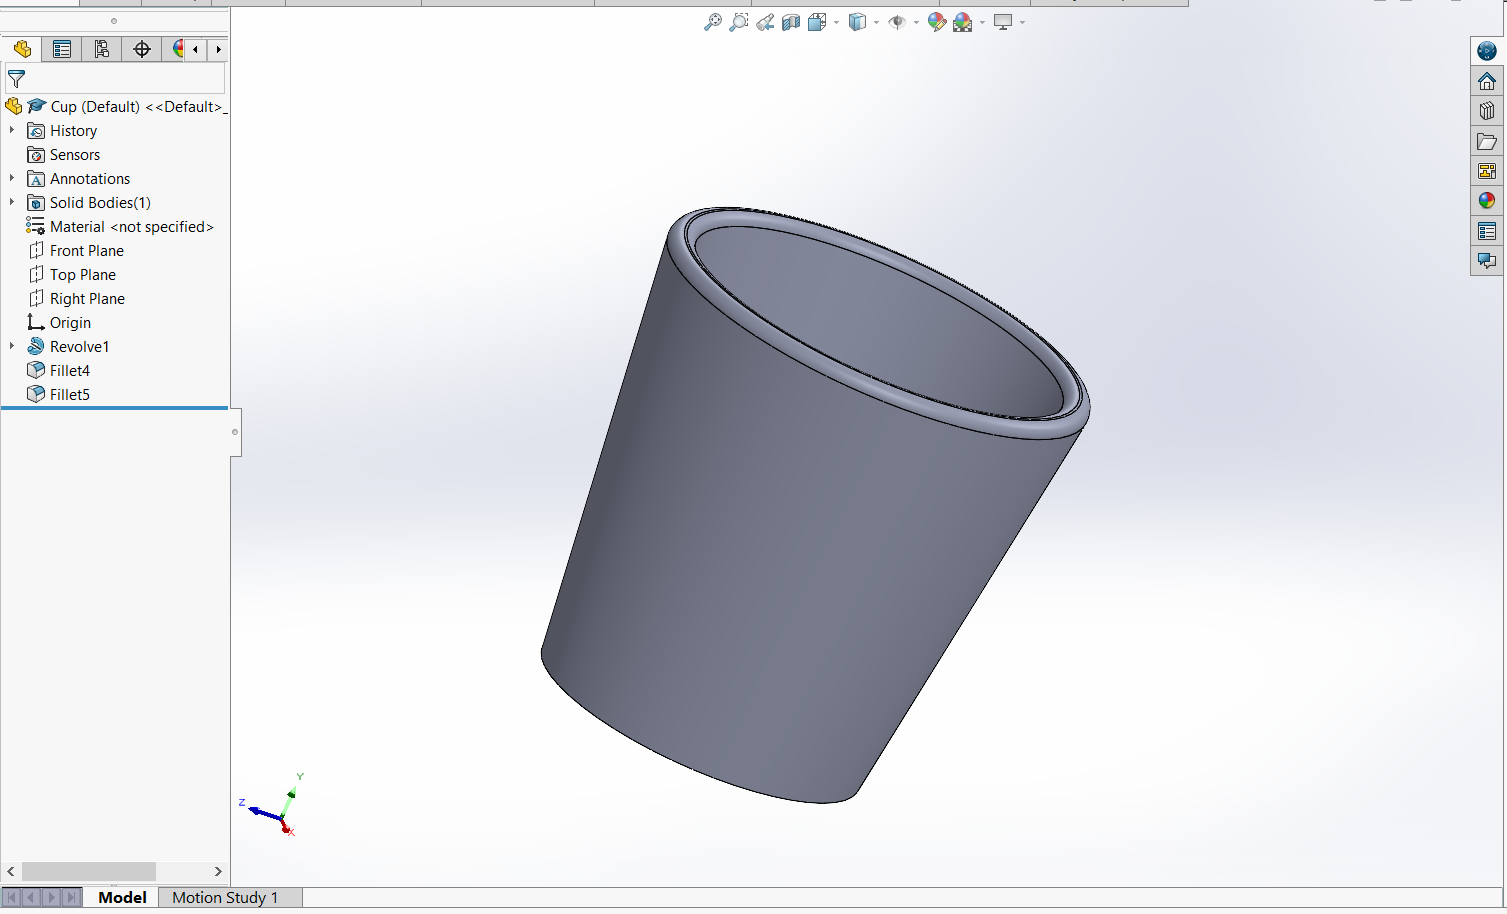Open the Display Style dropdown arrow
The image size is (1507, 914).
pos(877,22)
